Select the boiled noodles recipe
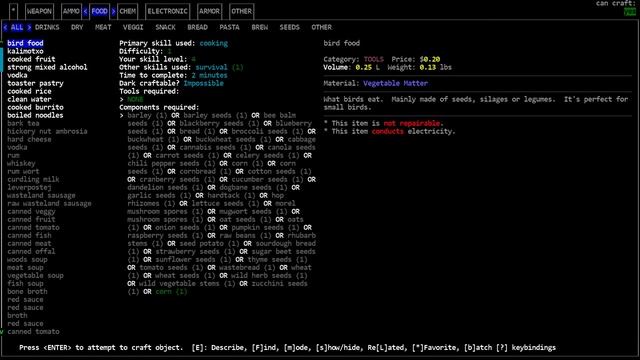 point(35,116)
